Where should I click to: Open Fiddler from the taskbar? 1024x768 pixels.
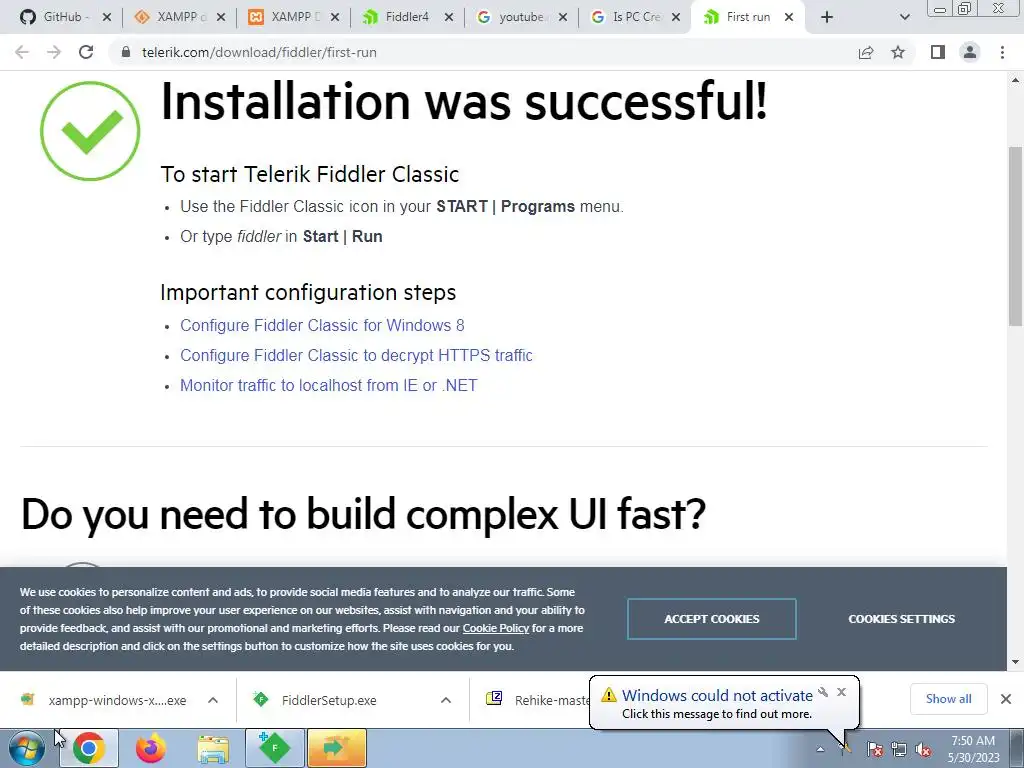tap(274, 748)
